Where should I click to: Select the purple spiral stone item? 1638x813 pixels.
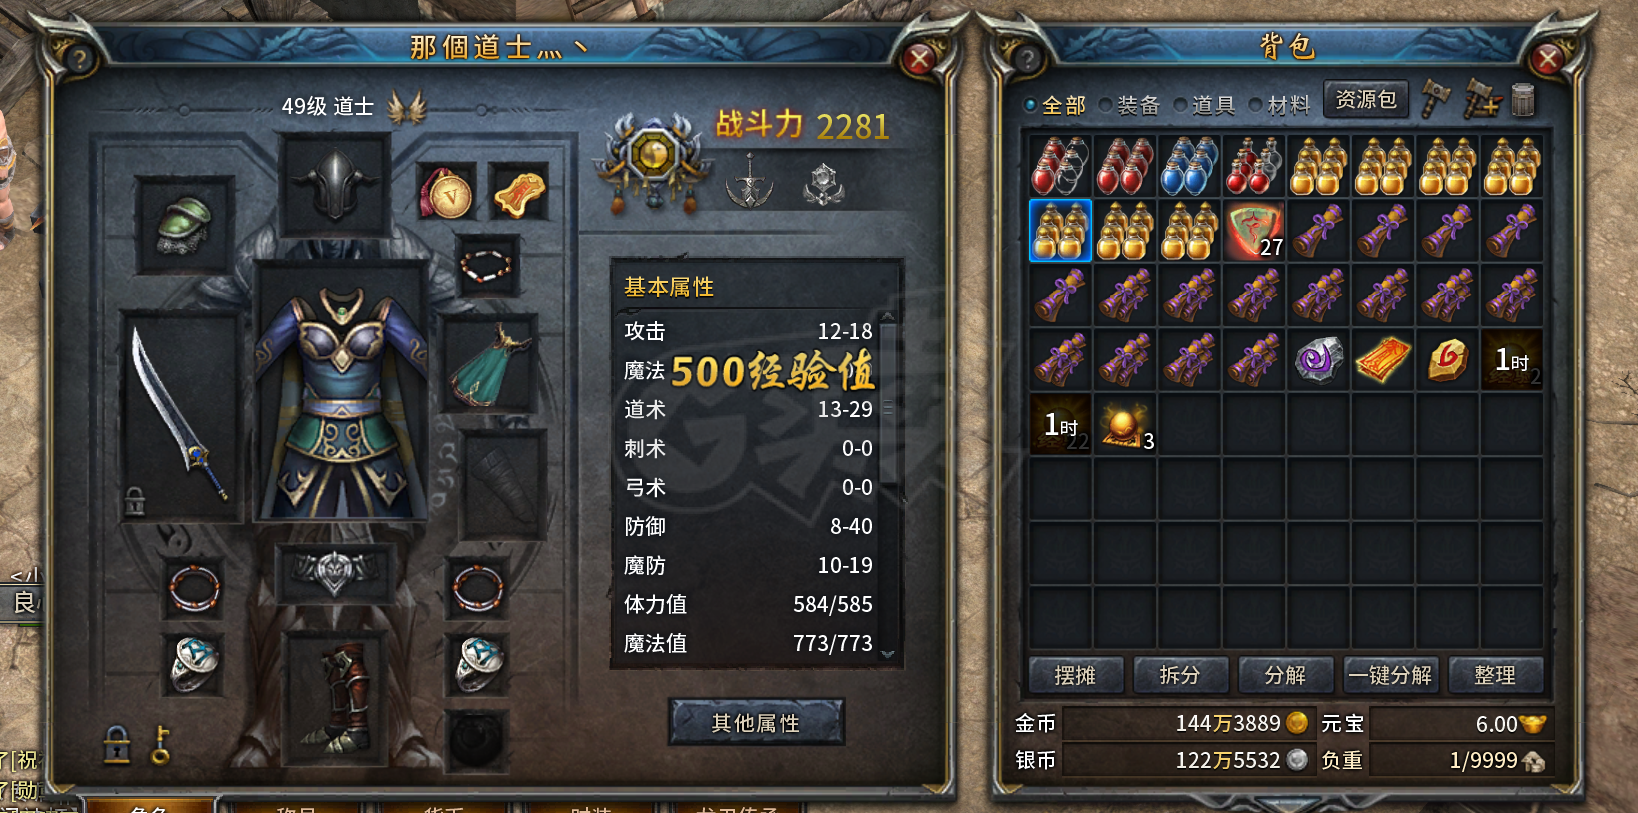(x=1319, y=360)
